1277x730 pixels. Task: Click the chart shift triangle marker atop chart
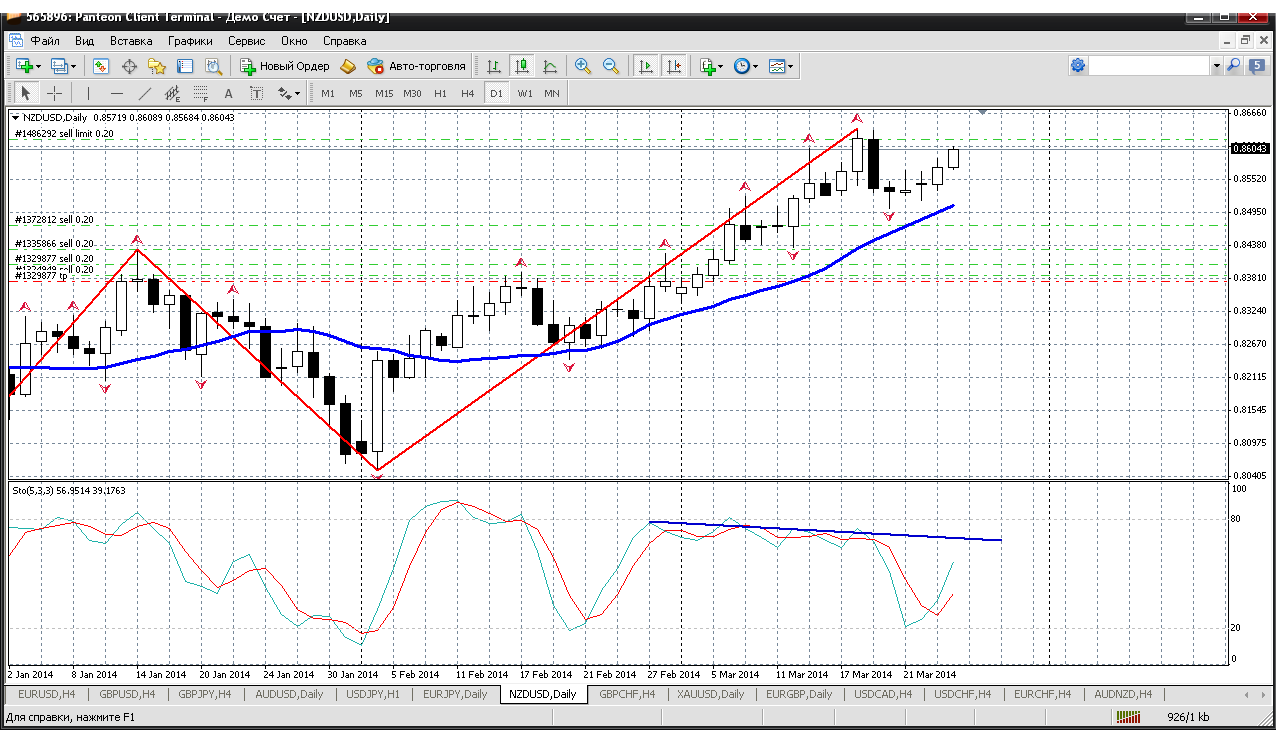pyautogui.click(x=984, y=112)
